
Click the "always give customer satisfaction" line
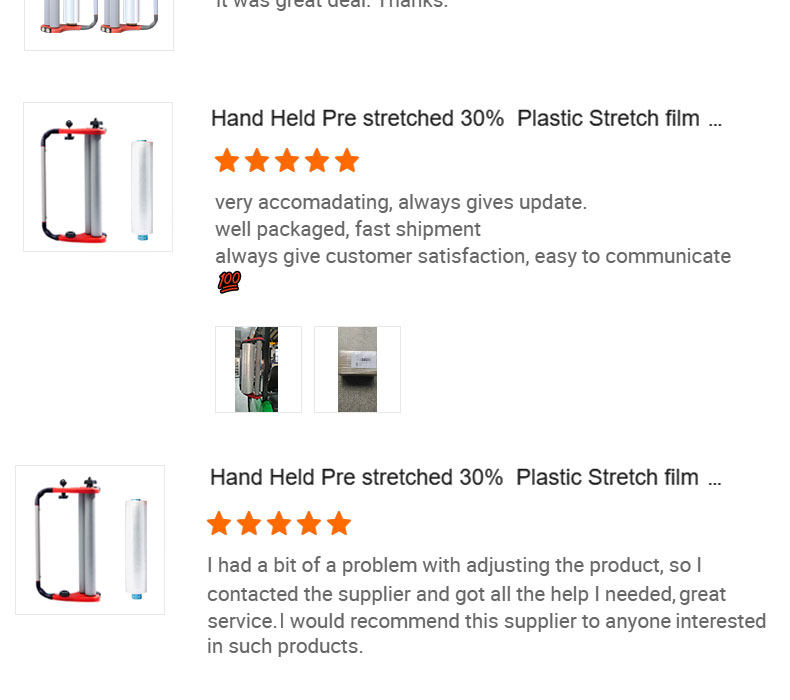pos(472,256)
